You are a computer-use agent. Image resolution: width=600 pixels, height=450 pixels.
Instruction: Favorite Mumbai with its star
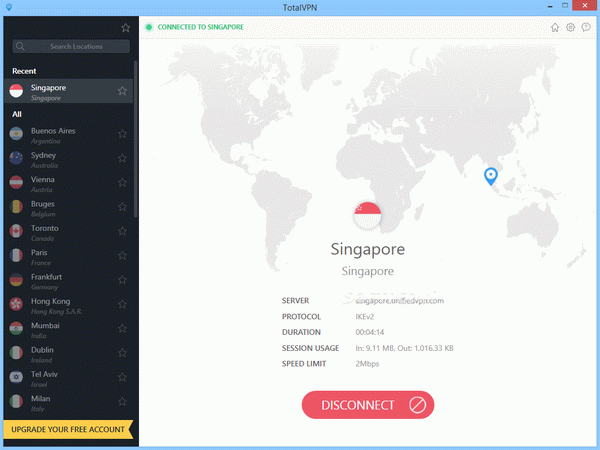122,328
